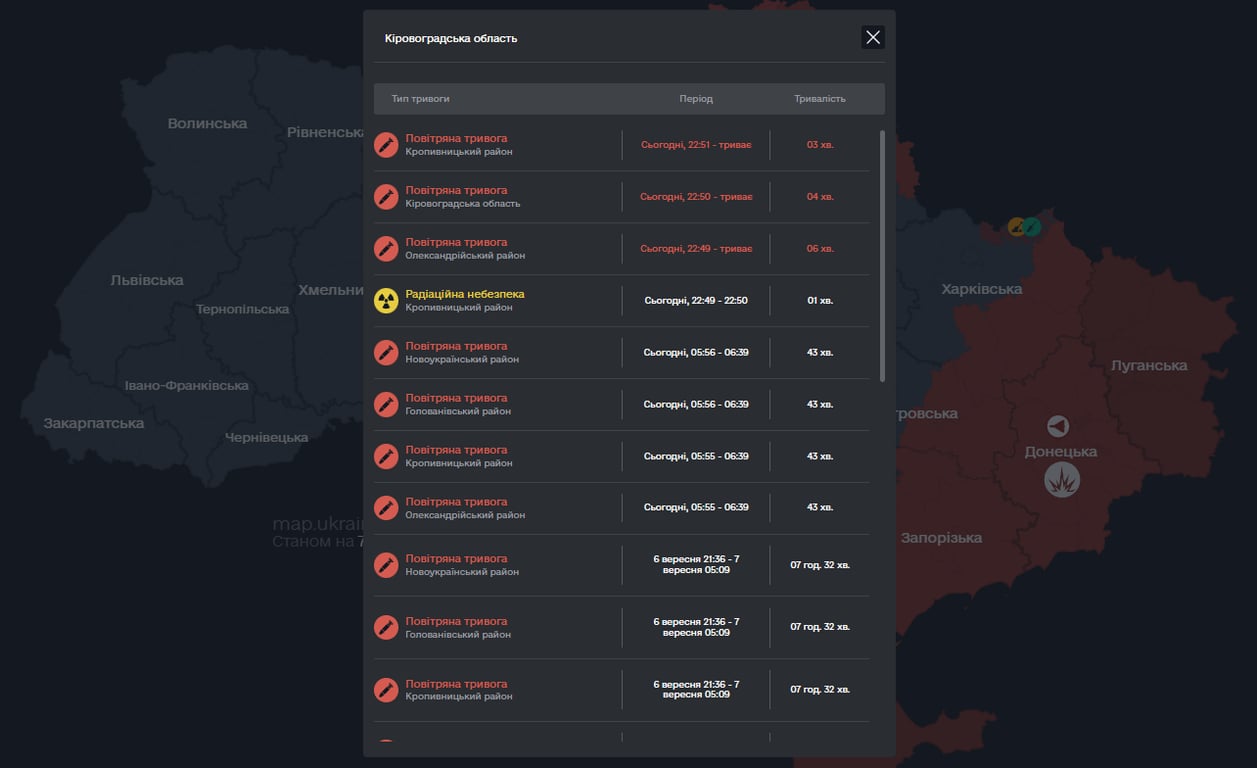Click the explosion icon in Донецька region
The width and height of the screenshot is (1257, 768).
click(1061, 481)
